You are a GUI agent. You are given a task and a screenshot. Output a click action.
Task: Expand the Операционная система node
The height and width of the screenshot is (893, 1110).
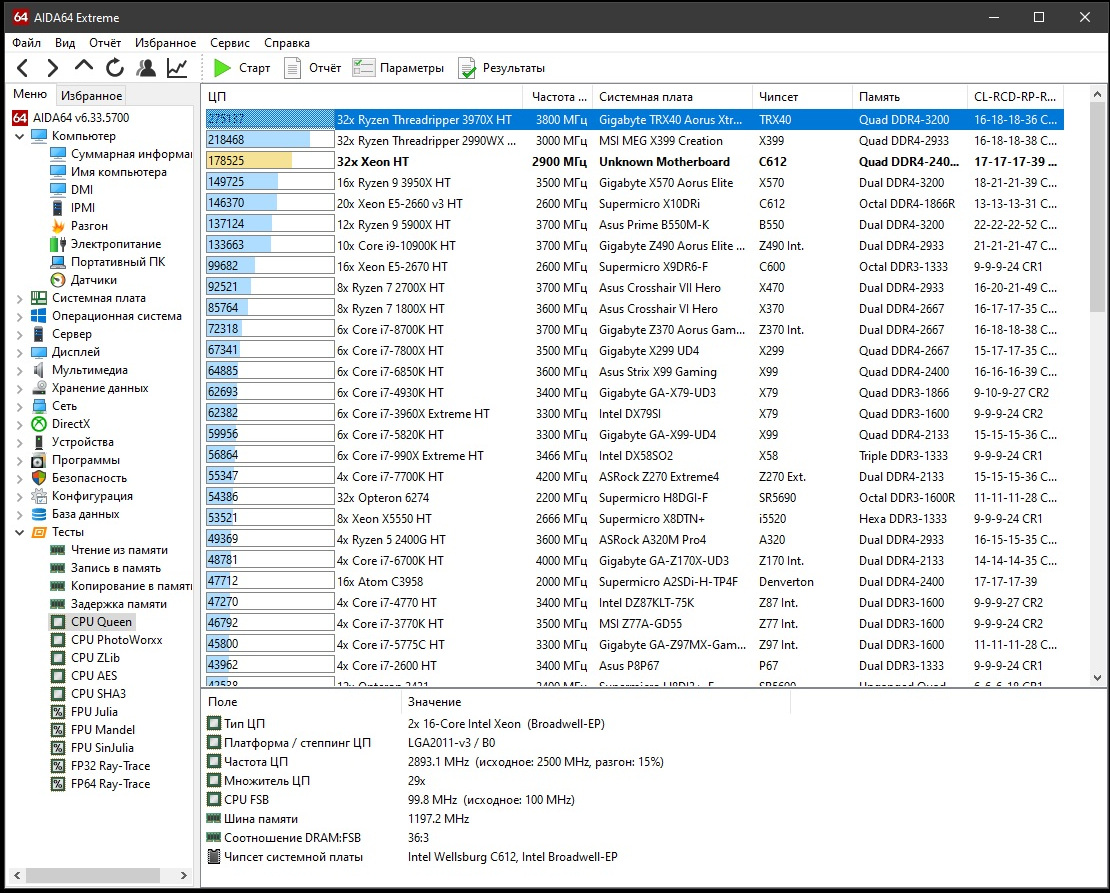coord(20,316)
